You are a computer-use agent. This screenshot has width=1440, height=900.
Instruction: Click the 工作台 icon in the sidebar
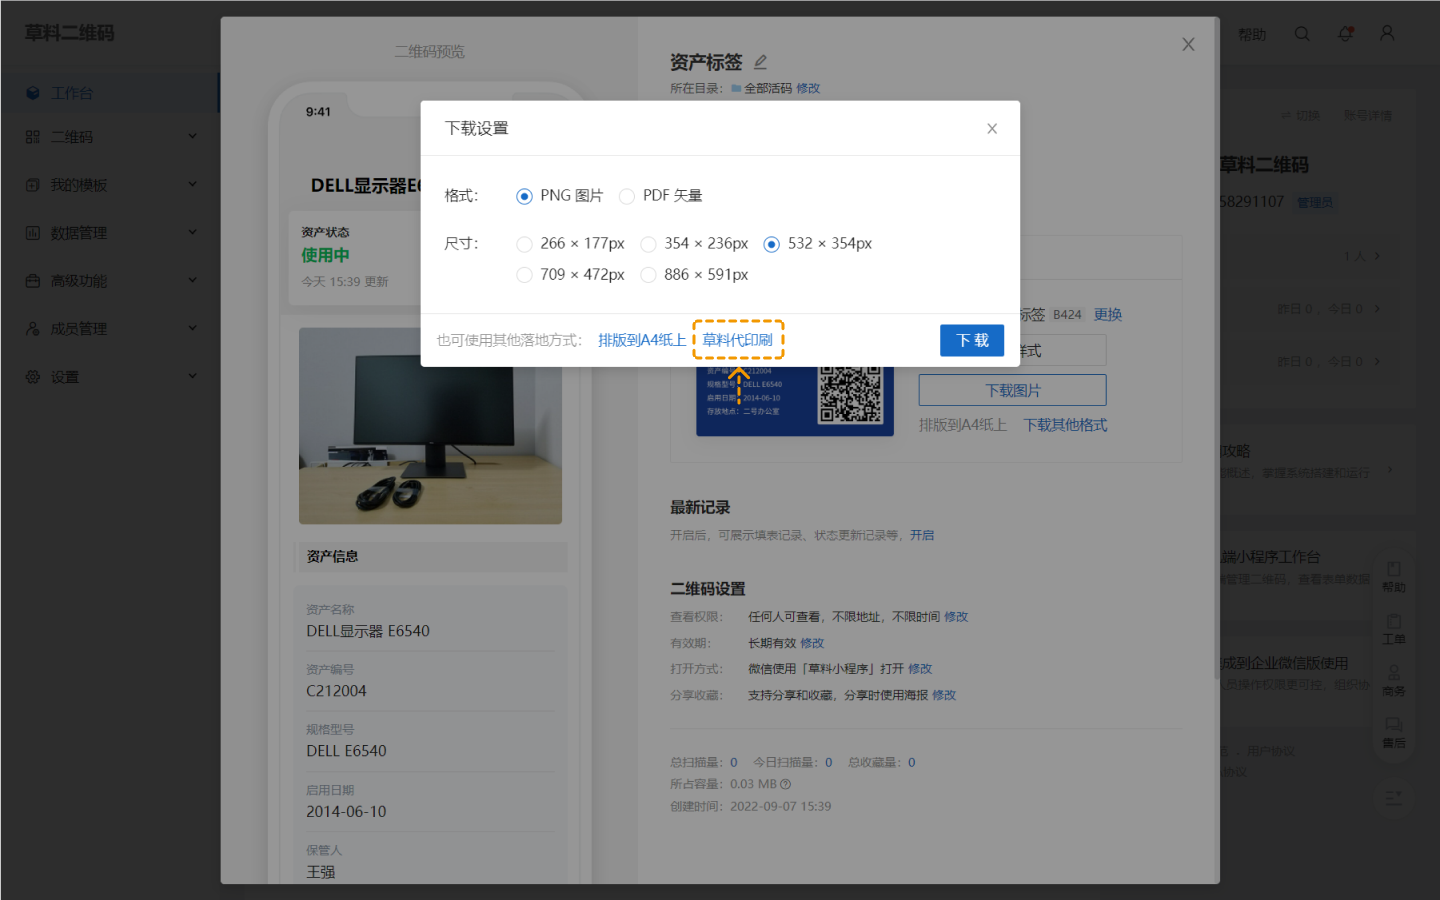point(33,93)
